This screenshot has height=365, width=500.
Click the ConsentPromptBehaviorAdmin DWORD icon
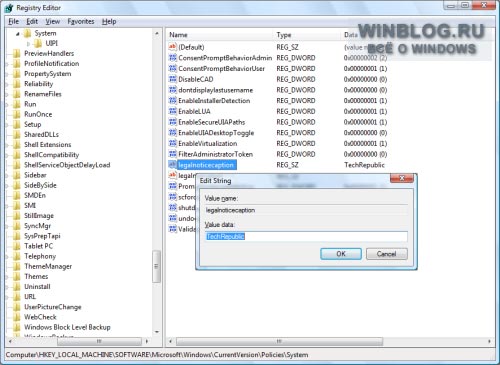tap(173, 58)
